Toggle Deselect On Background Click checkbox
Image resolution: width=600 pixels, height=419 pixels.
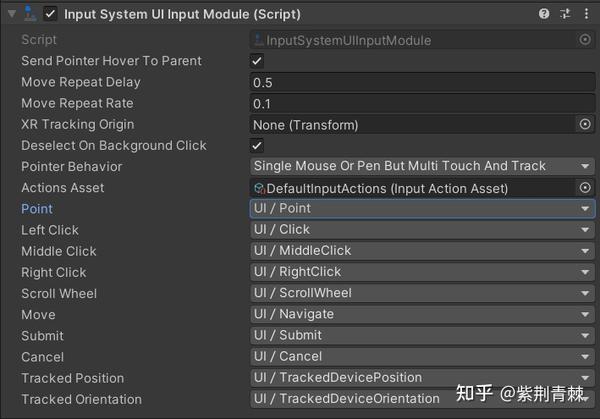tap(257, 145)
